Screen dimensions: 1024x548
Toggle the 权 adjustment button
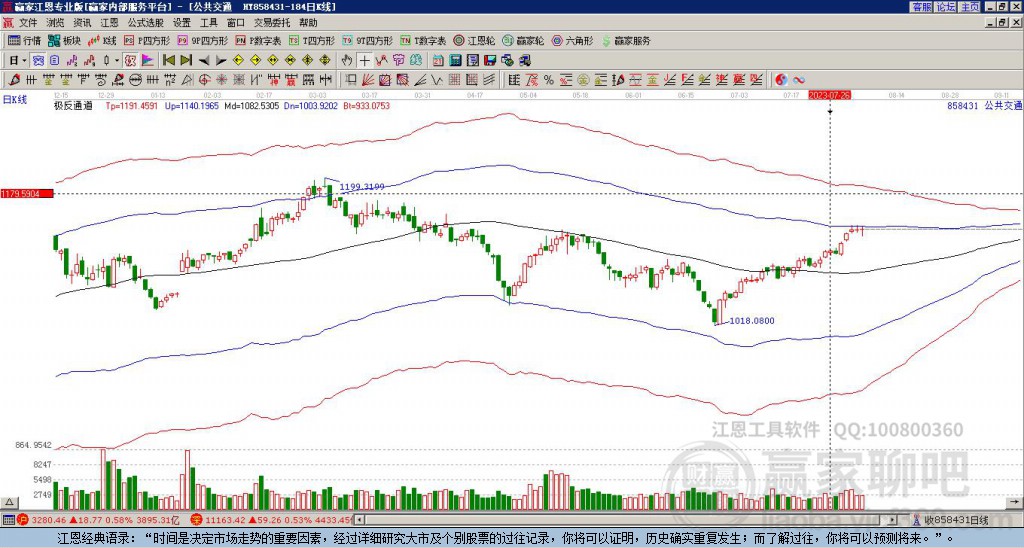tap(130, 61)
